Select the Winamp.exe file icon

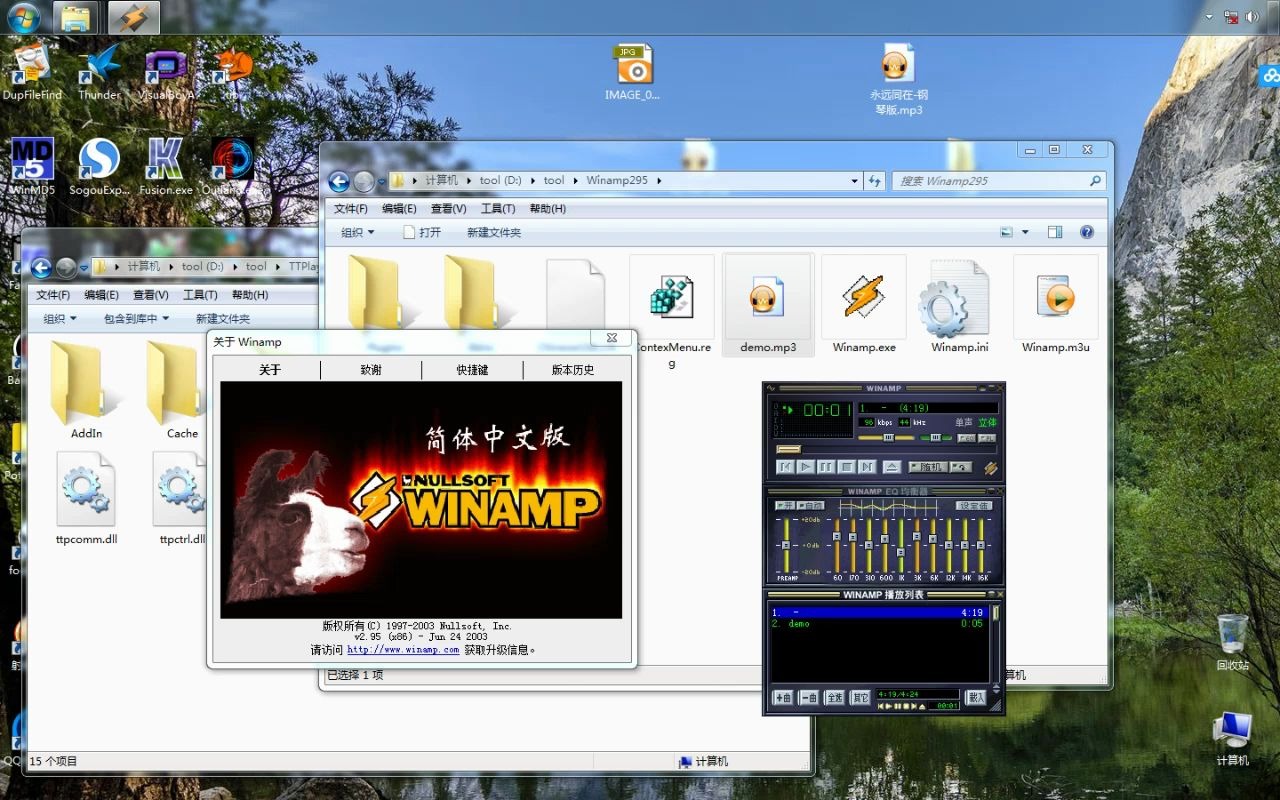tap(864, 306)
